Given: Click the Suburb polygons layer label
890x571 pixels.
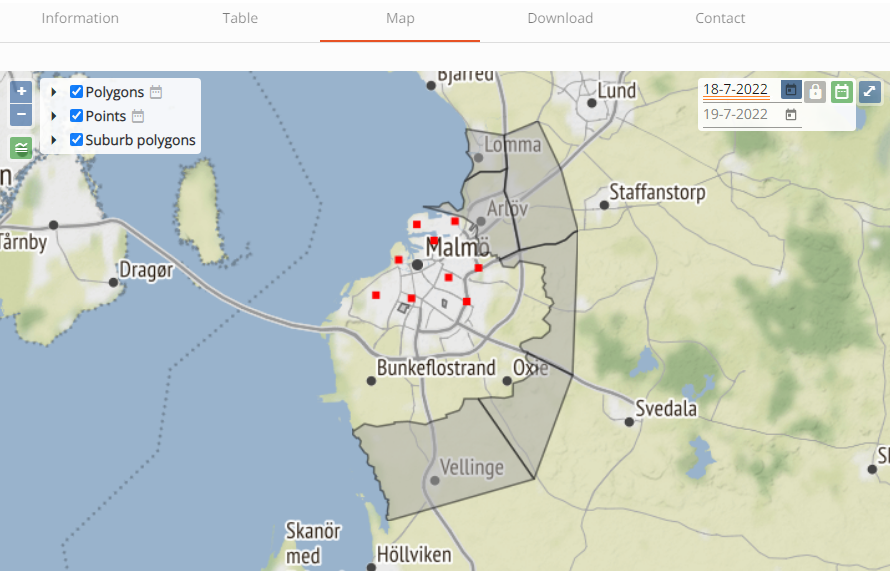Looking at the screenshot, I should point(140,140).
